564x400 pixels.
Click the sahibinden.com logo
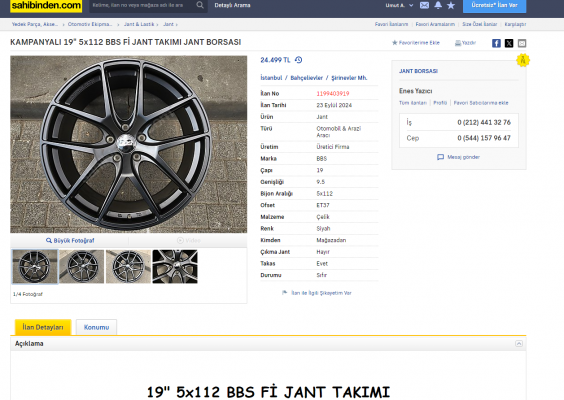pyautogui.click(x=46, y=6)
